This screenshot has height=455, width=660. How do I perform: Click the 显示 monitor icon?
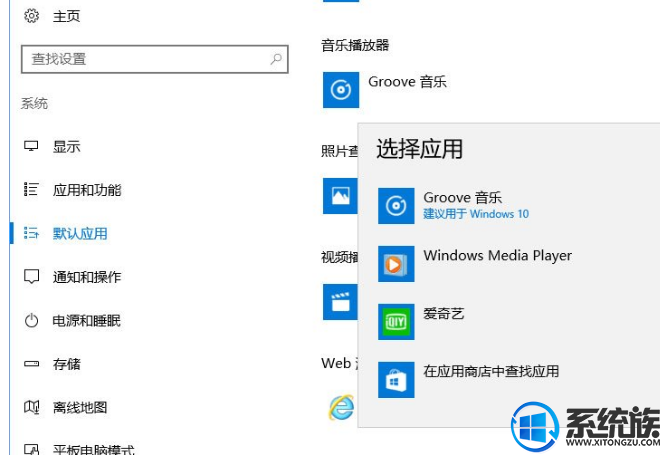pyautogui.click(x=31, y=146)
